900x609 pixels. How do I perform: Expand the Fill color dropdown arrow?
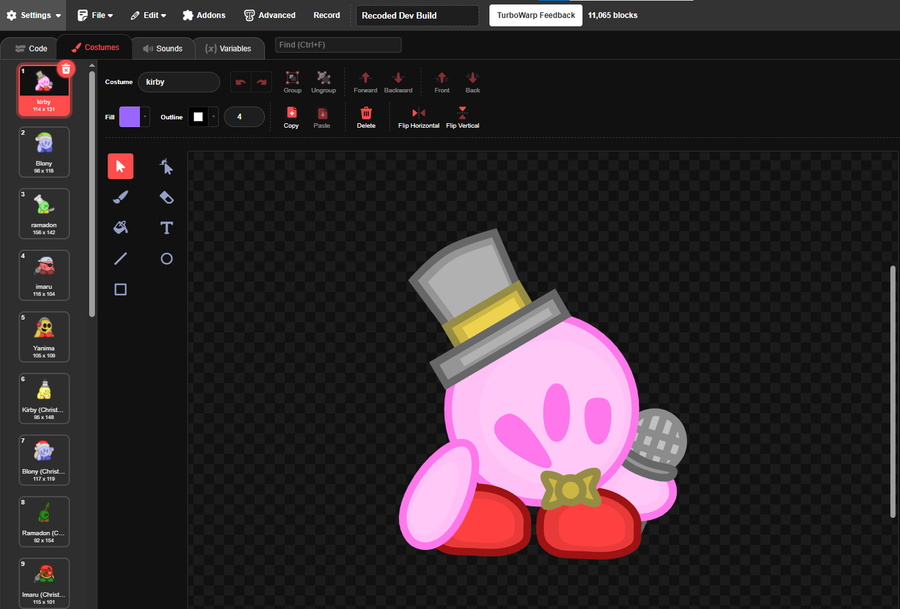pos(145,117)
